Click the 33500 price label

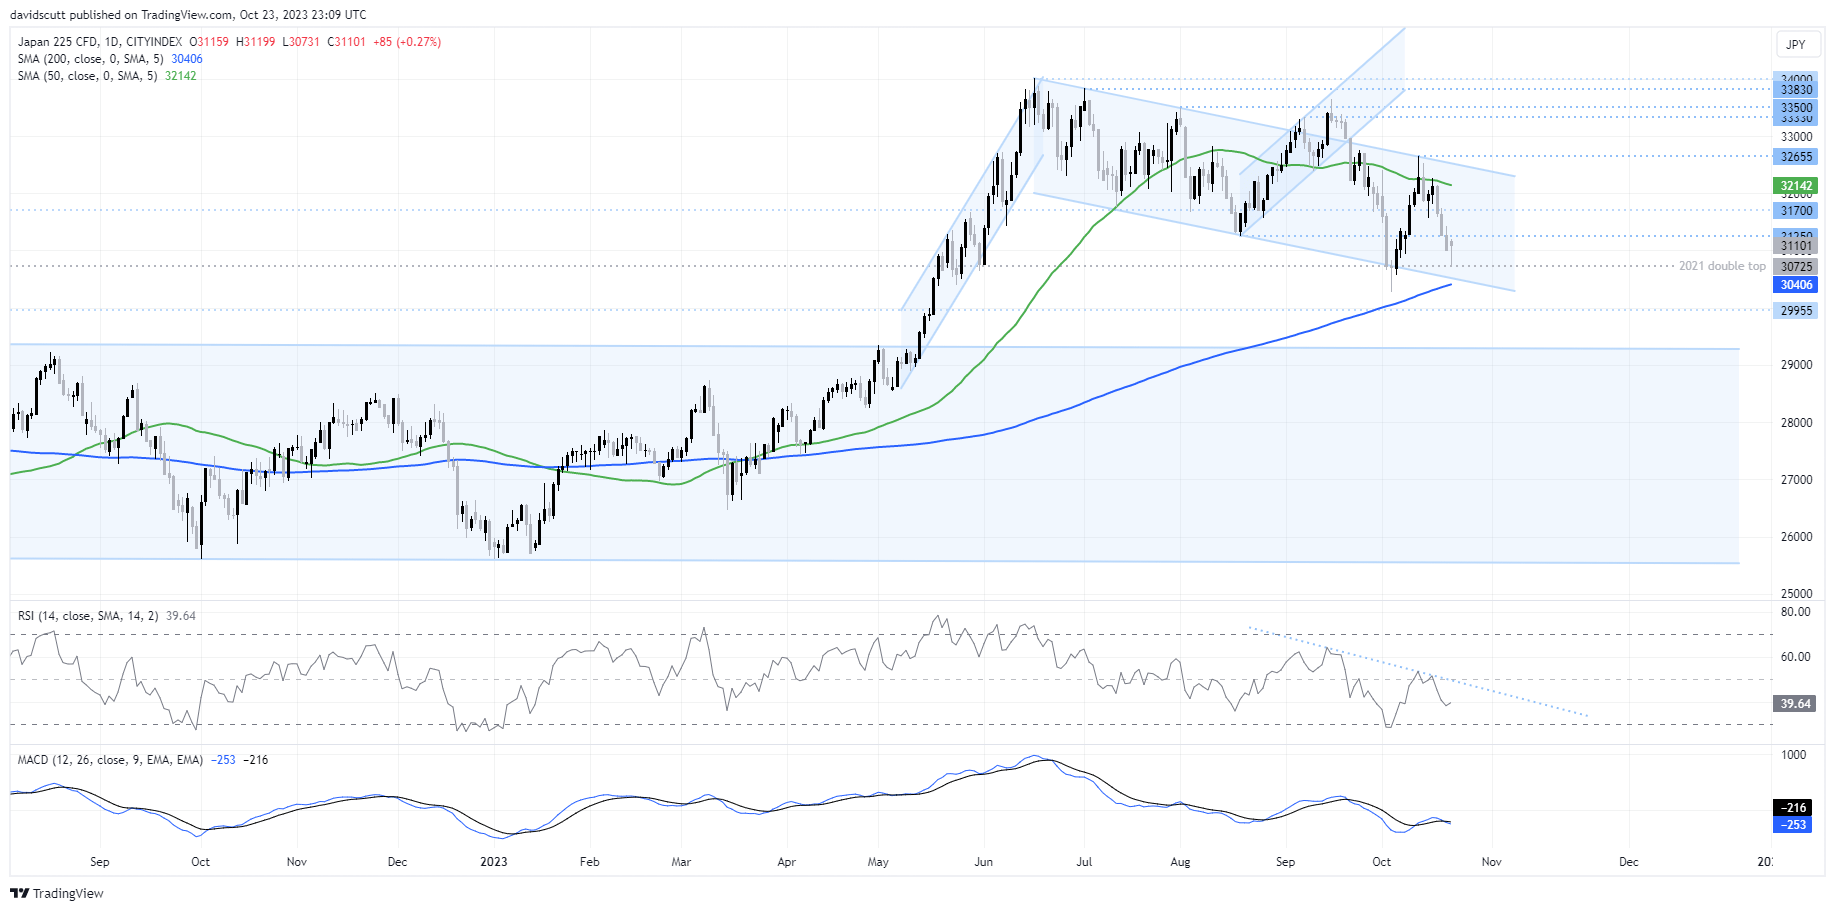coord(1796,107)
